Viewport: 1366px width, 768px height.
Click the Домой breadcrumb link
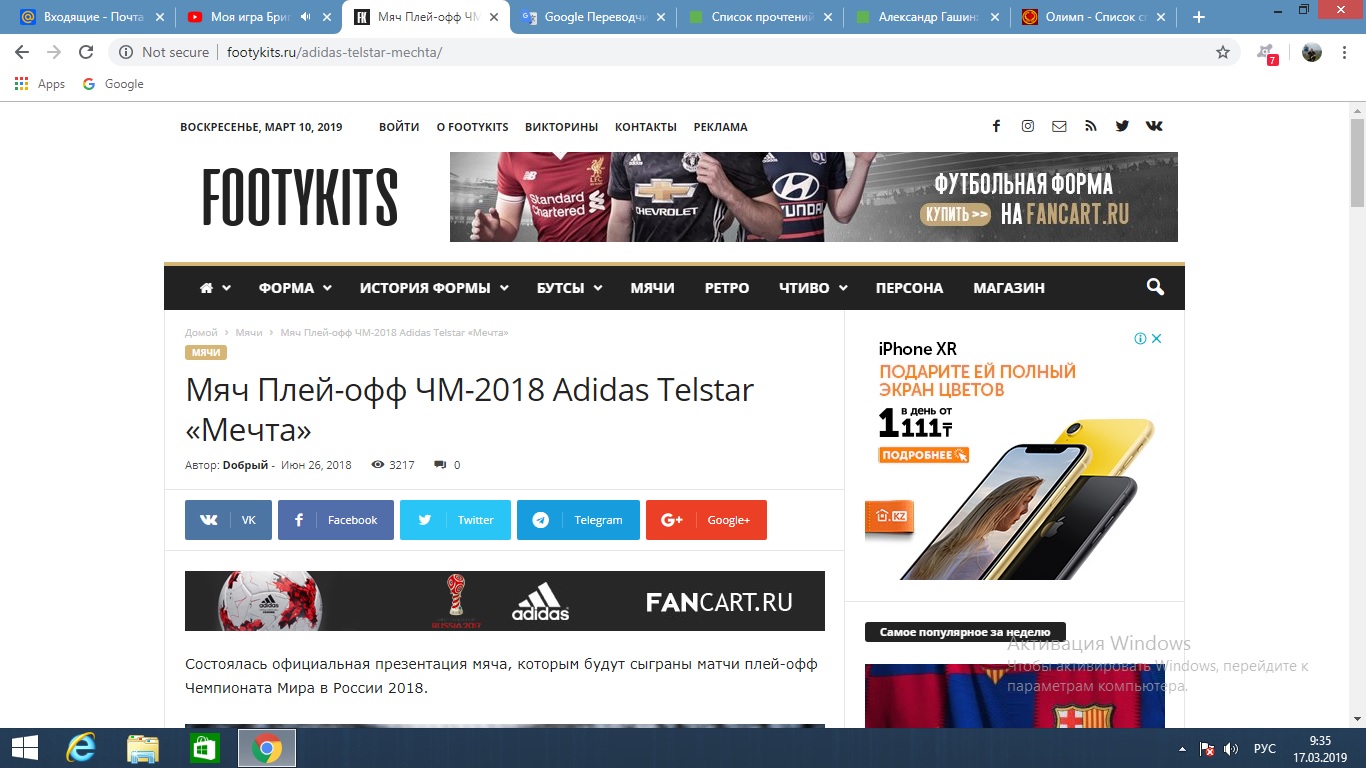[201, 332]
